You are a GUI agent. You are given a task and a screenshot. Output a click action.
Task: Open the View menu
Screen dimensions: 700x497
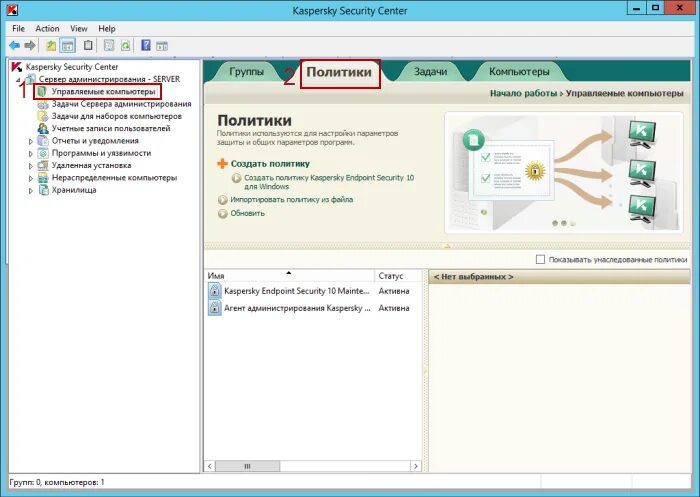coord(79,29)
